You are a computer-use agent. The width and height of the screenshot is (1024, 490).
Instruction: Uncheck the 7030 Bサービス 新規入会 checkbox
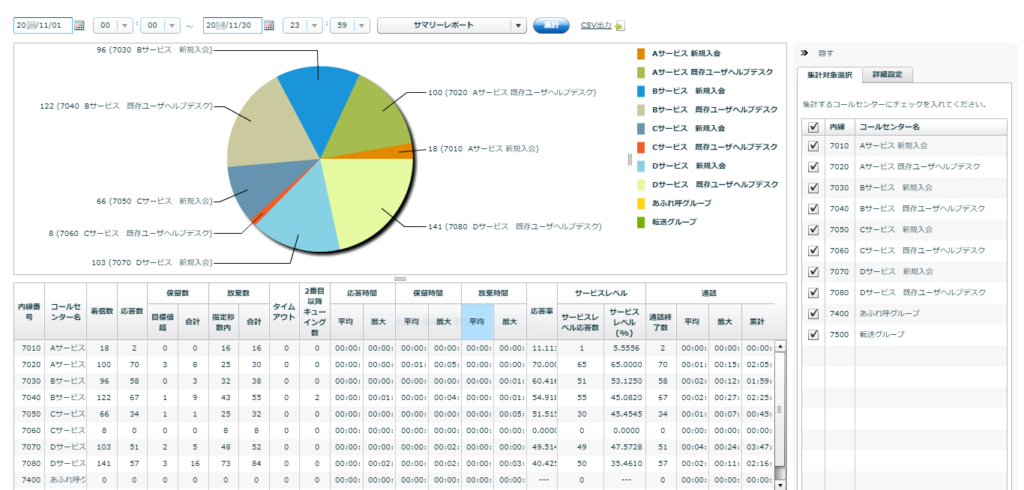click(x=813, y=188)
